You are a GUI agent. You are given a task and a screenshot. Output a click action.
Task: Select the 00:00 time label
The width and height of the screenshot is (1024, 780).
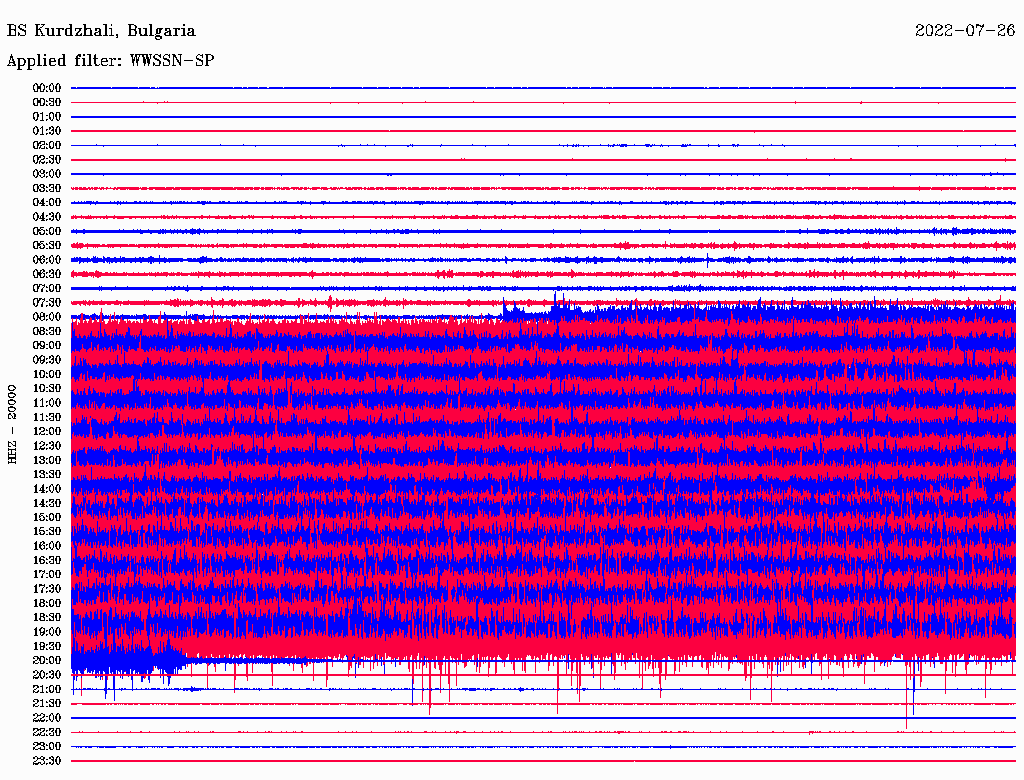(47, 88)
